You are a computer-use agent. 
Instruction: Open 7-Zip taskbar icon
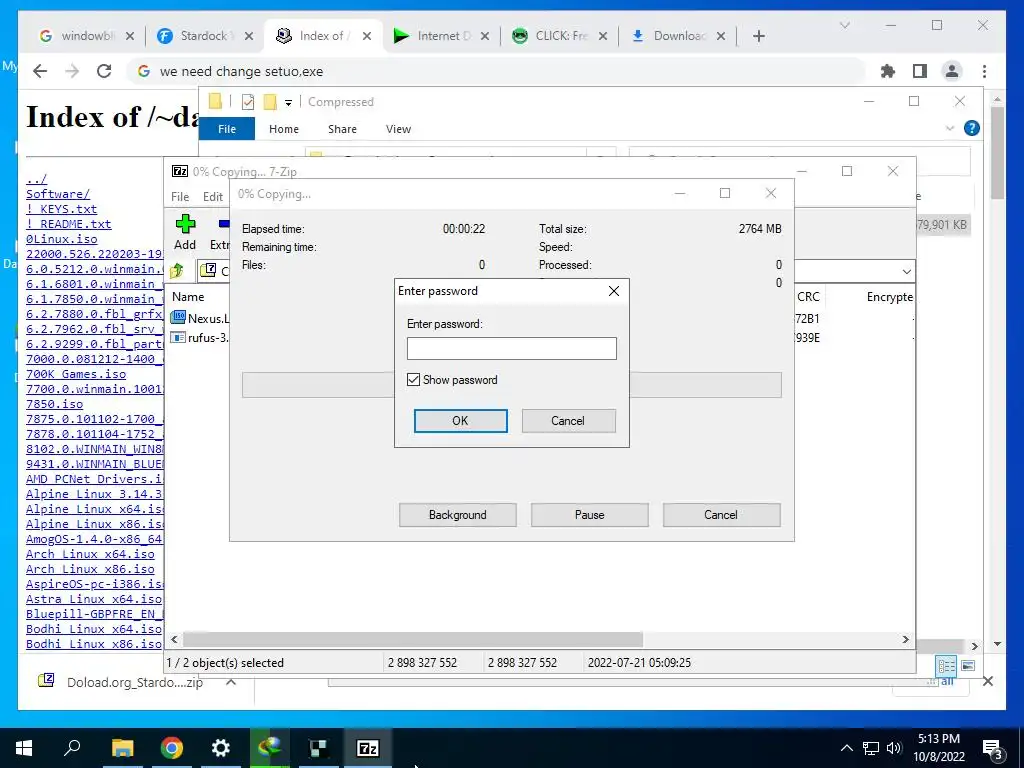tap(367, 748)
